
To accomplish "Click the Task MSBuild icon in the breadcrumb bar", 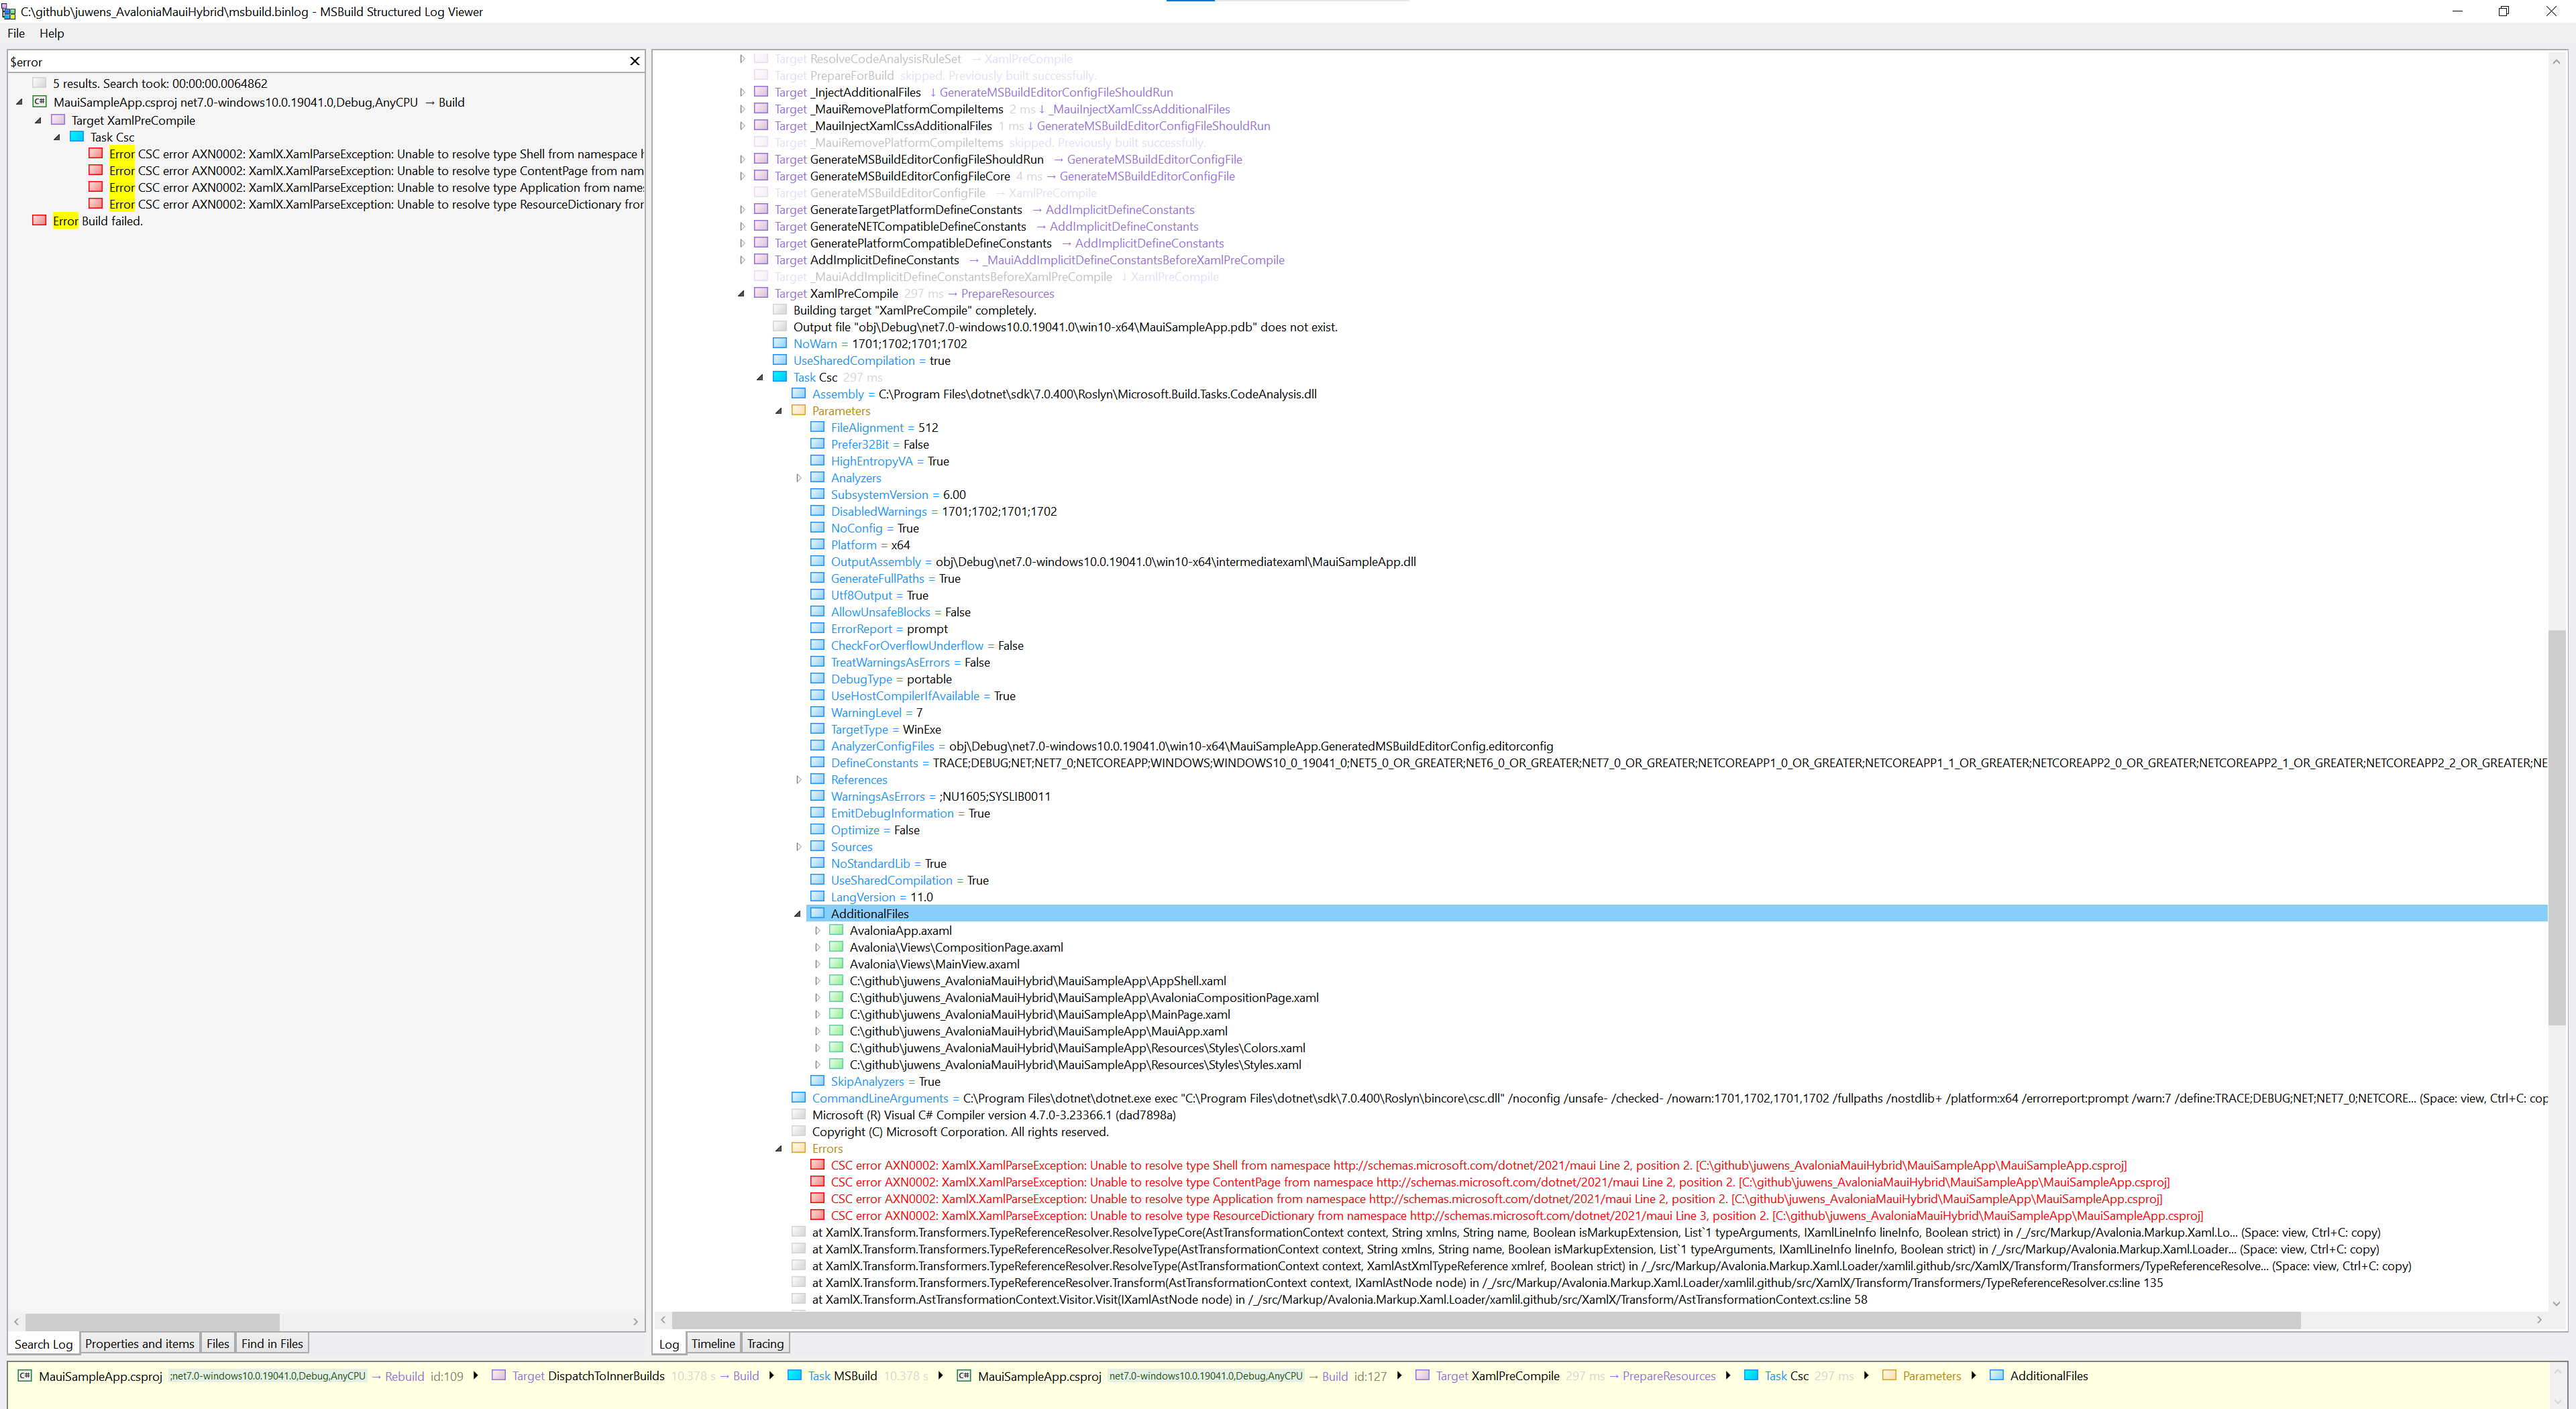I will coord(794,1375).
